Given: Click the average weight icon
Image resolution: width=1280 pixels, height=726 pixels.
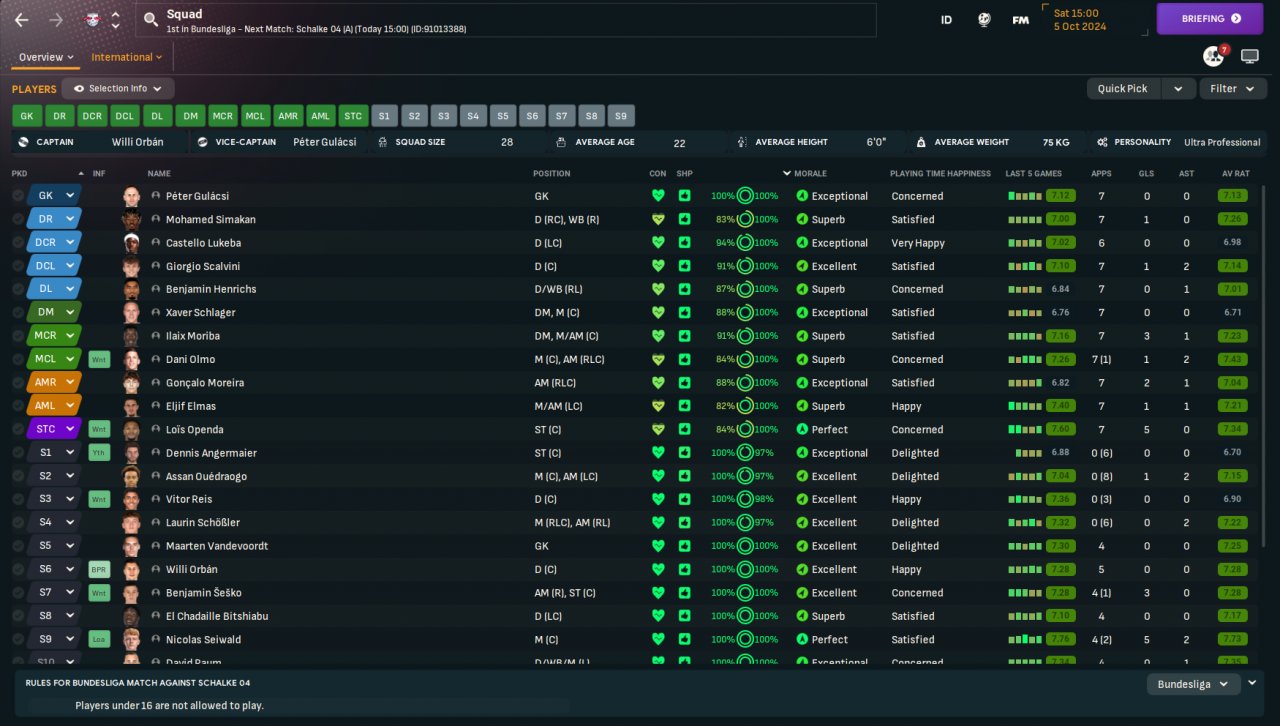Looking at the screenshot, I should 921,142.
